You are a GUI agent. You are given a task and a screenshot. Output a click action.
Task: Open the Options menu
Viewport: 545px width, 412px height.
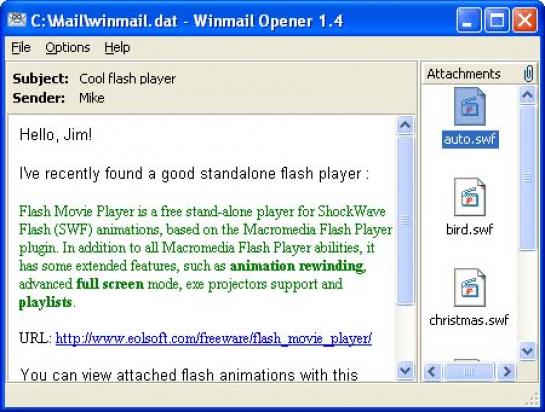click(x=67, y=48)
